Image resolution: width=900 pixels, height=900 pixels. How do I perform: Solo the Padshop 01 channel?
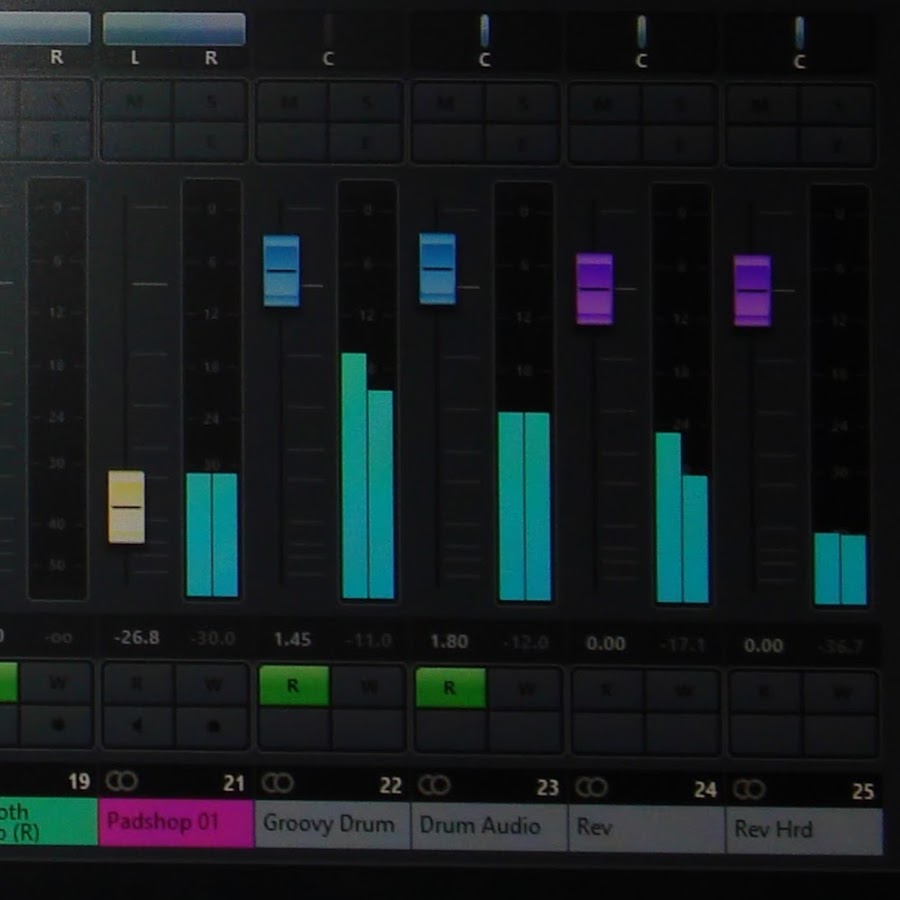pyautogui.click(x=211, y=102)
